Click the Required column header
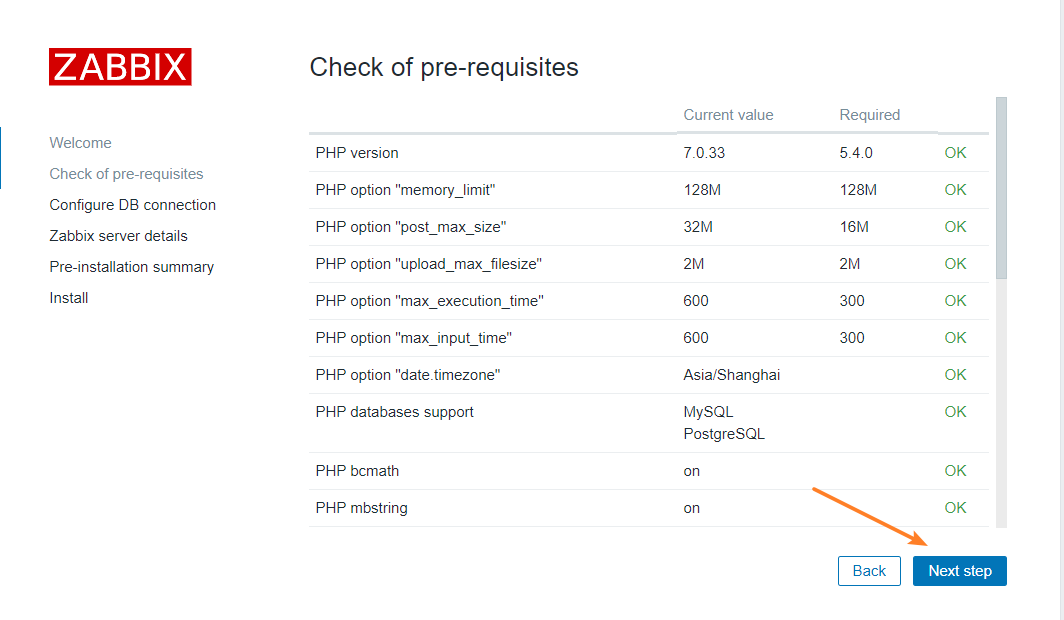1064x620 pixels. click(x=869, y=114)
